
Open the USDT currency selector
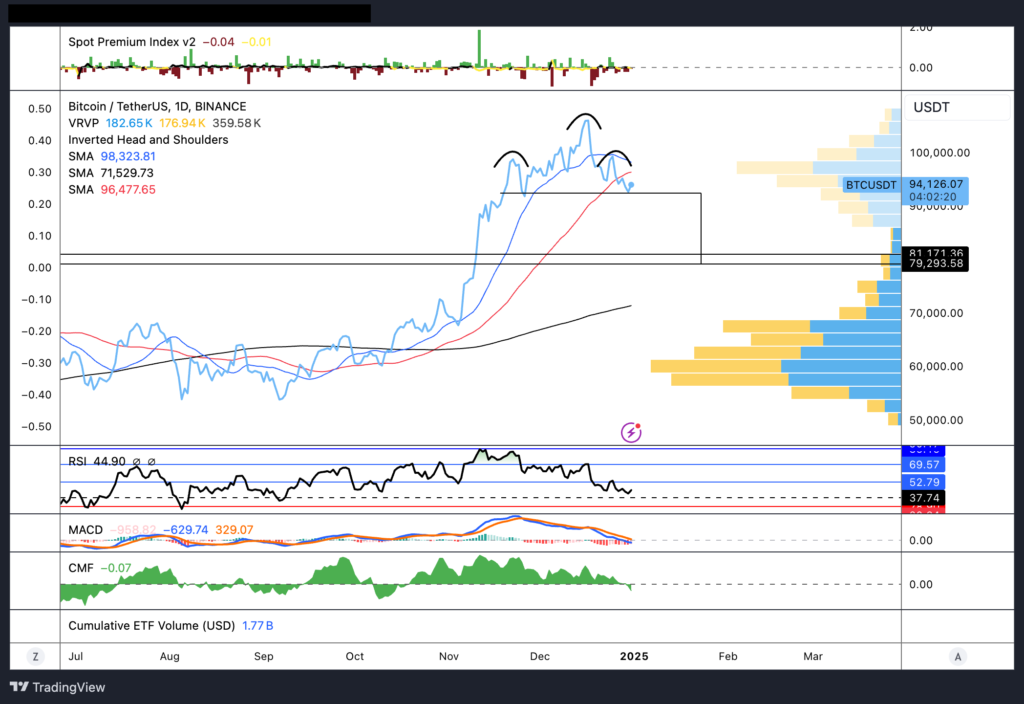point(932,107)
